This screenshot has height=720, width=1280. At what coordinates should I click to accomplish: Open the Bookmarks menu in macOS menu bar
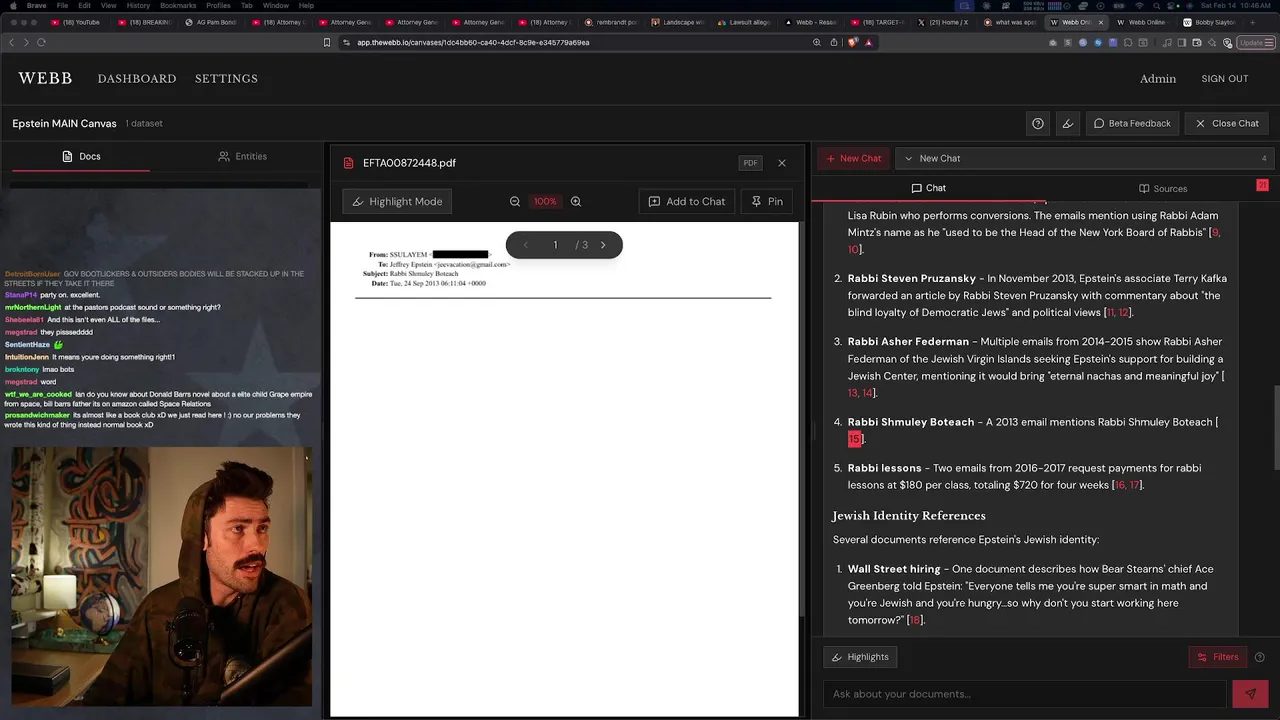[178, 6]
